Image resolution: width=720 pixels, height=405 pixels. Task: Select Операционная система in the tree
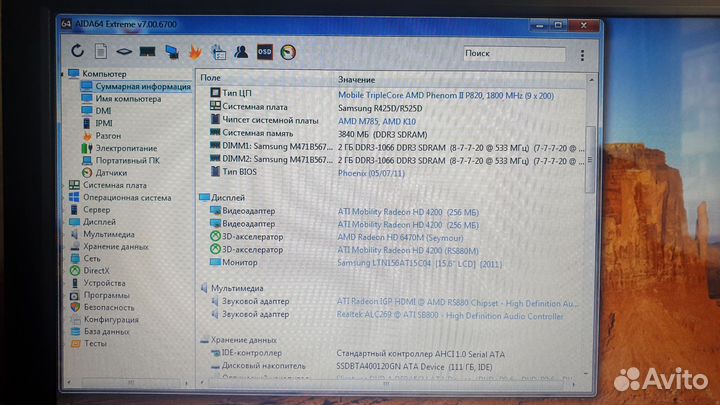point(127,197)
